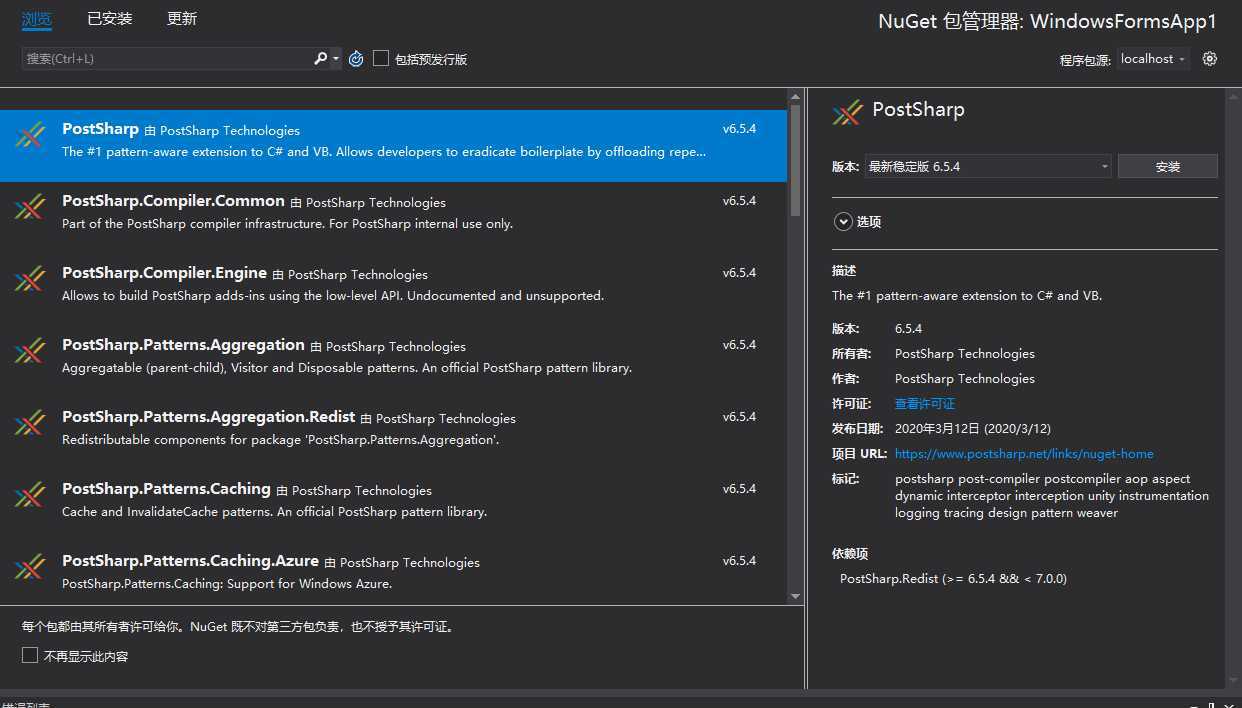1242x708 pixels.
Task: Select the PostSharp.Patterns.Caching.Azure package name
Action: click(x=190, y=561)
